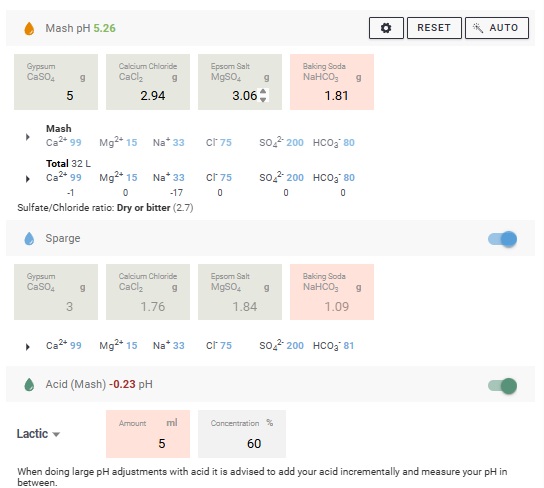Expand the Total 32 L ion details
The height and width of the screenshot is (488, 544).
[x=28, y=179]
